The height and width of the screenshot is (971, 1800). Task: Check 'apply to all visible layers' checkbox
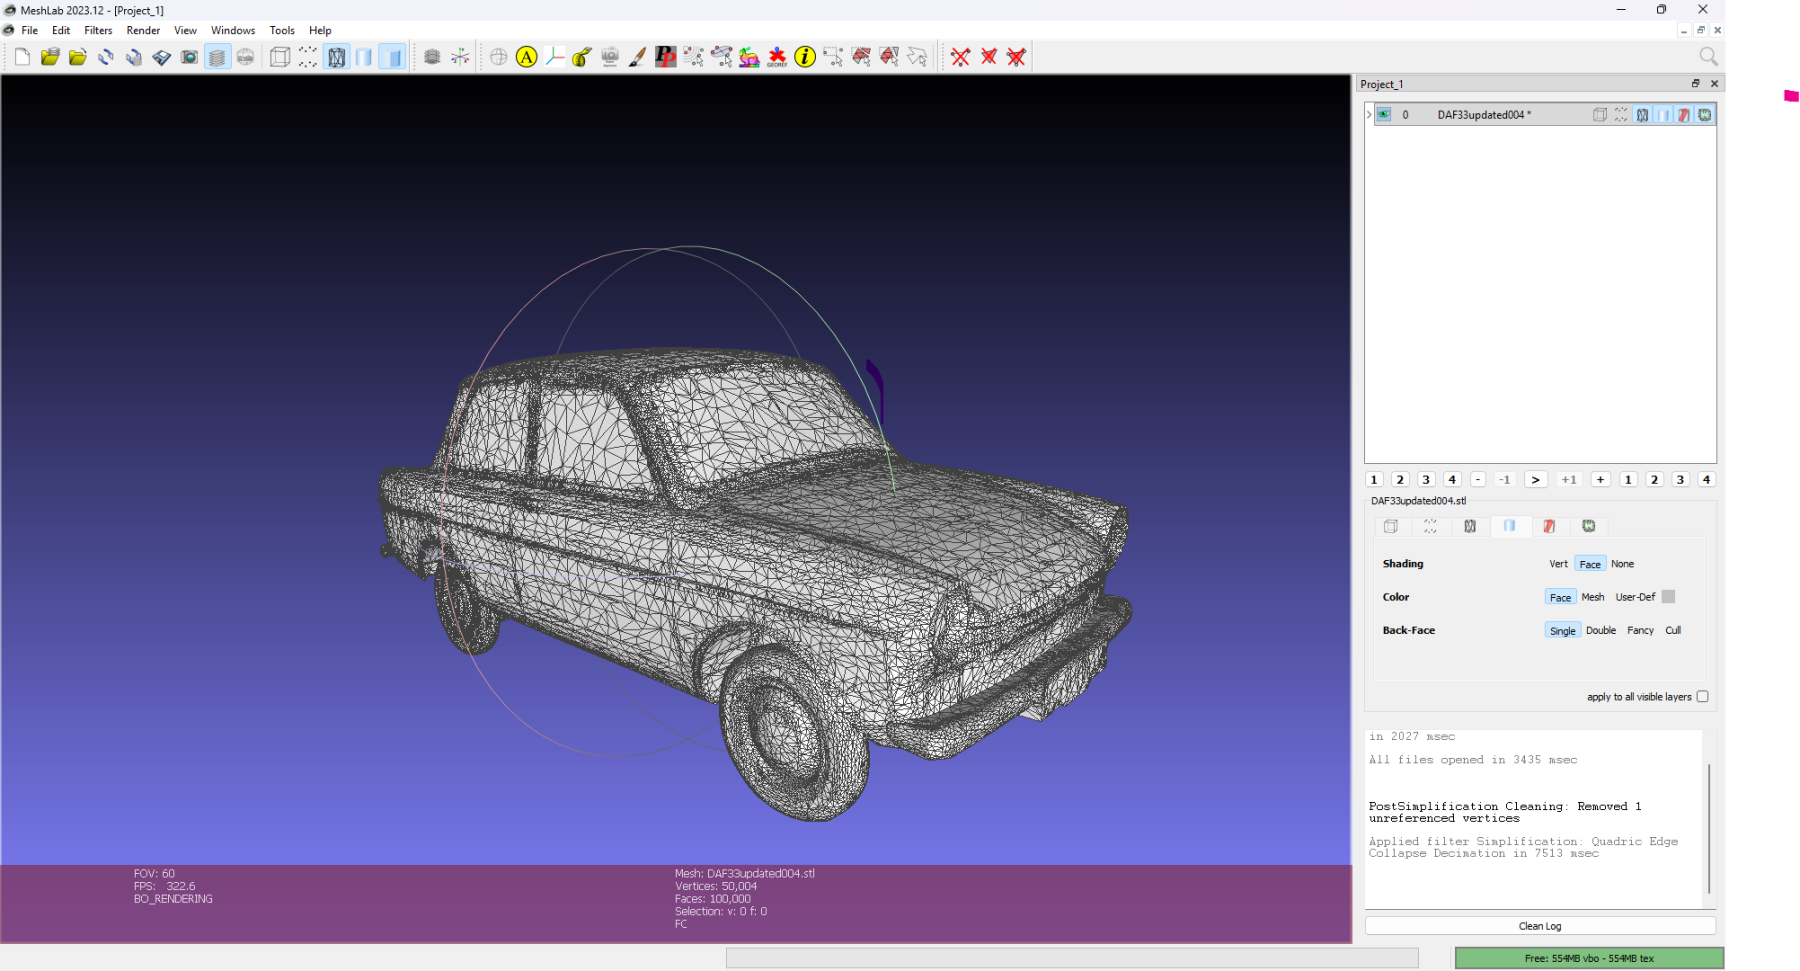[1702, 697]
